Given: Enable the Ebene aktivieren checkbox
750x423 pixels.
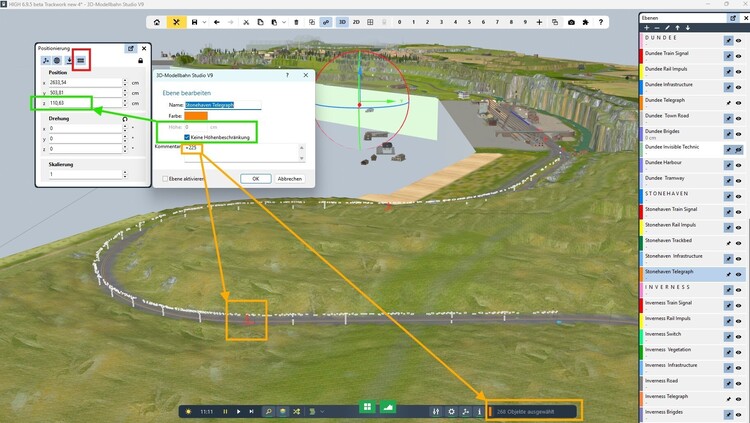Looking at the screenshot, I should [x=166, y=178].
